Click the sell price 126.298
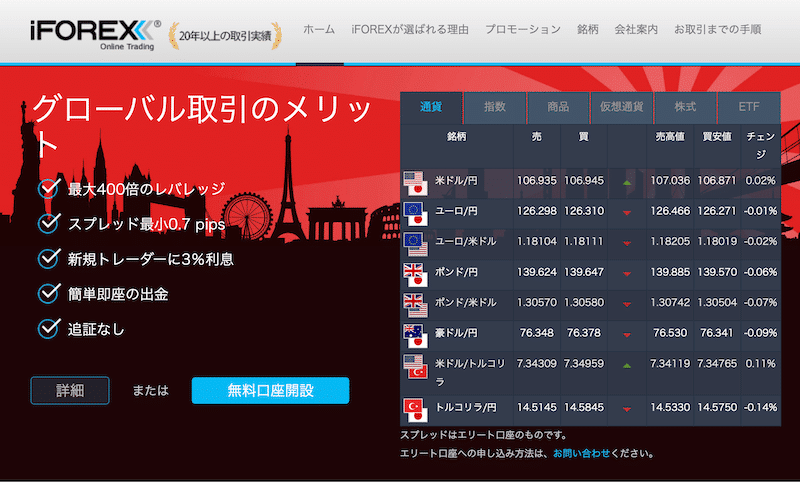Image resolution: width=800 pixels, height=485 pixels. click(537, 211)
